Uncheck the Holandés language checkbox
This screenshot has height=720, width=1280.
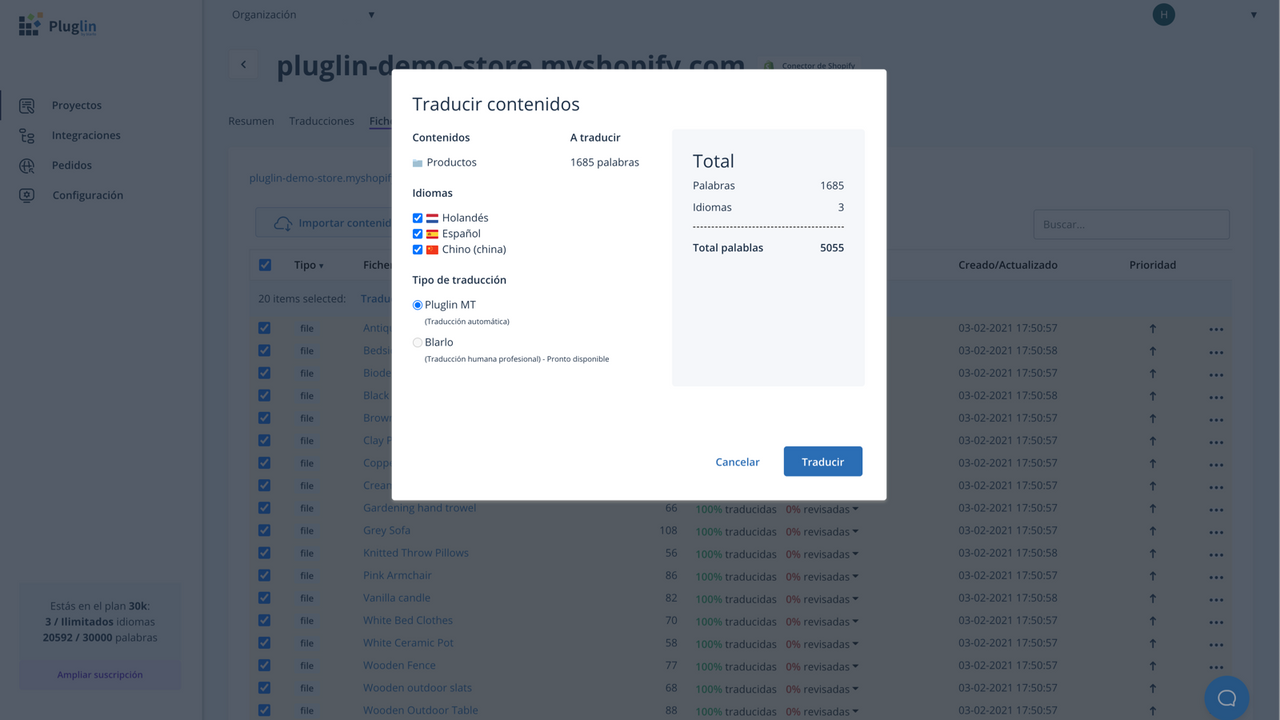[x=417, y=218]
